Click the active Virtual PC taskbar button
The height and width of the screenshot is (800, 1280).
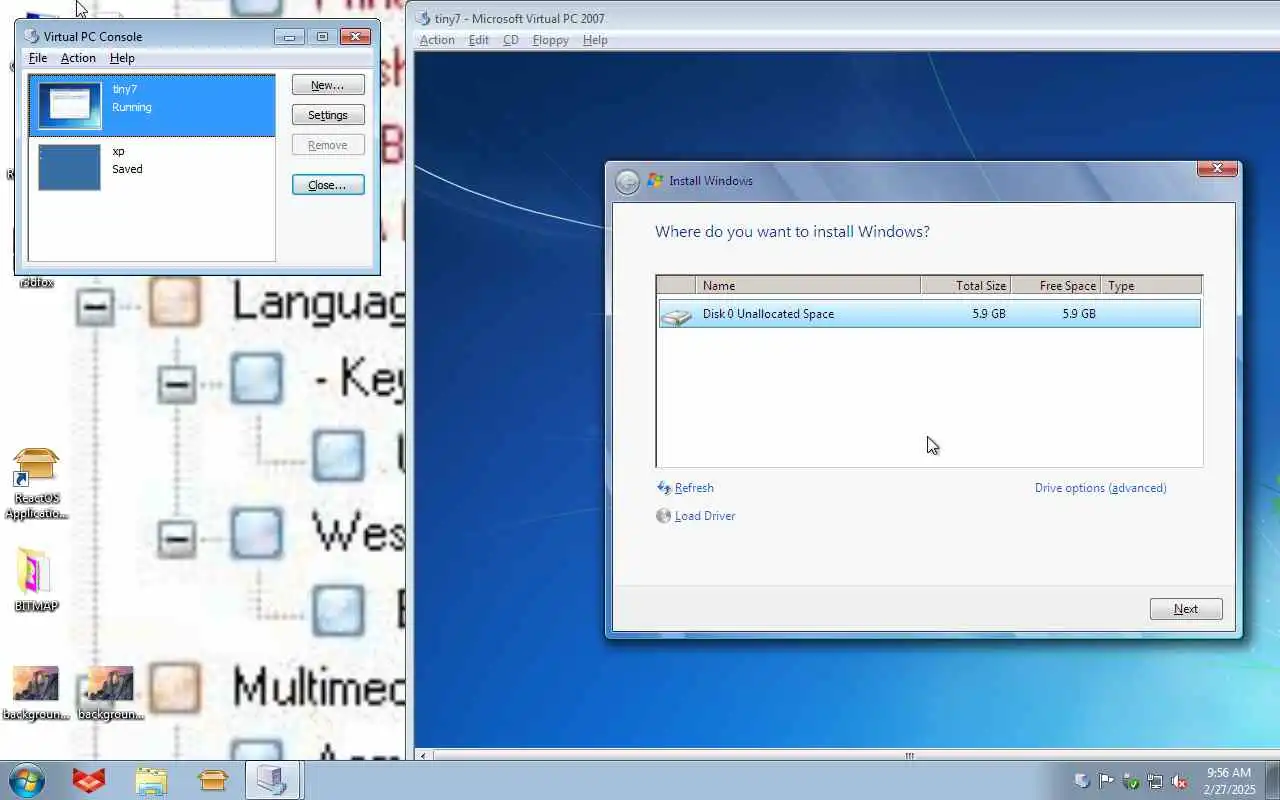[x=272, y=780]
